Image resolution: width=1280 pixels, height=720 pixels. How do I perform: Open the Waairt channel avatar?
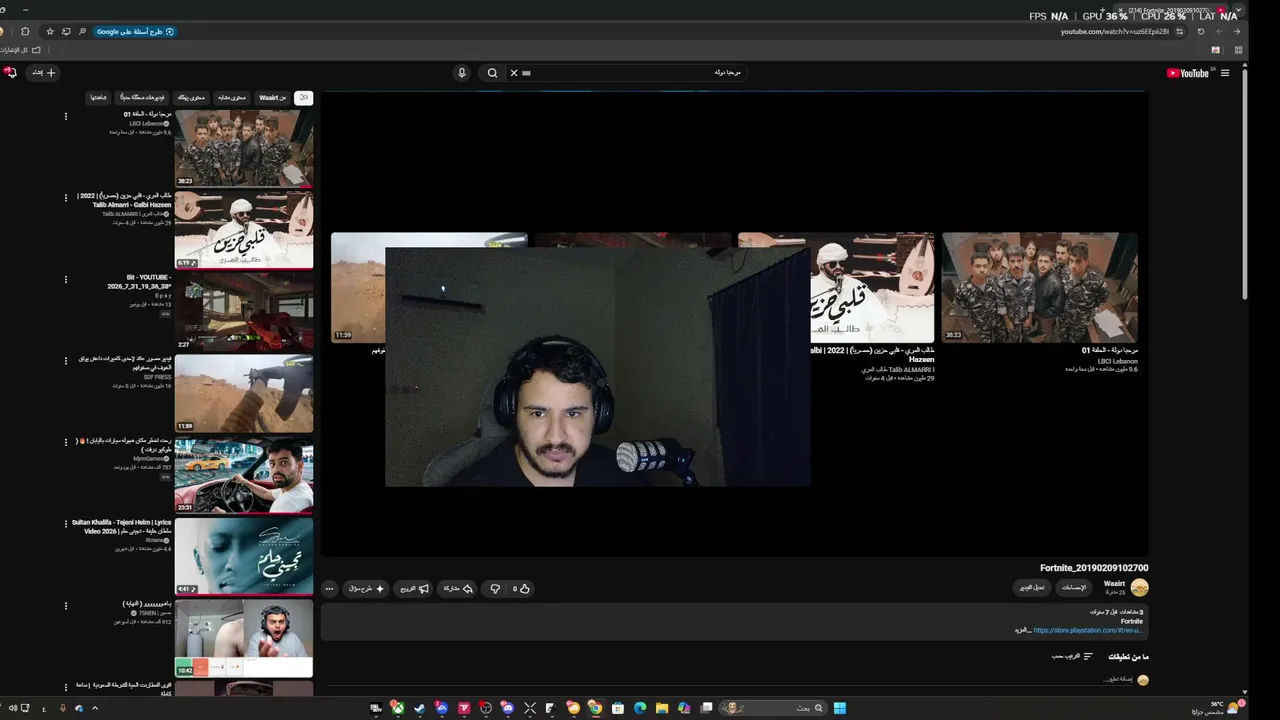pyautogui.click(x=1139, y=588)
